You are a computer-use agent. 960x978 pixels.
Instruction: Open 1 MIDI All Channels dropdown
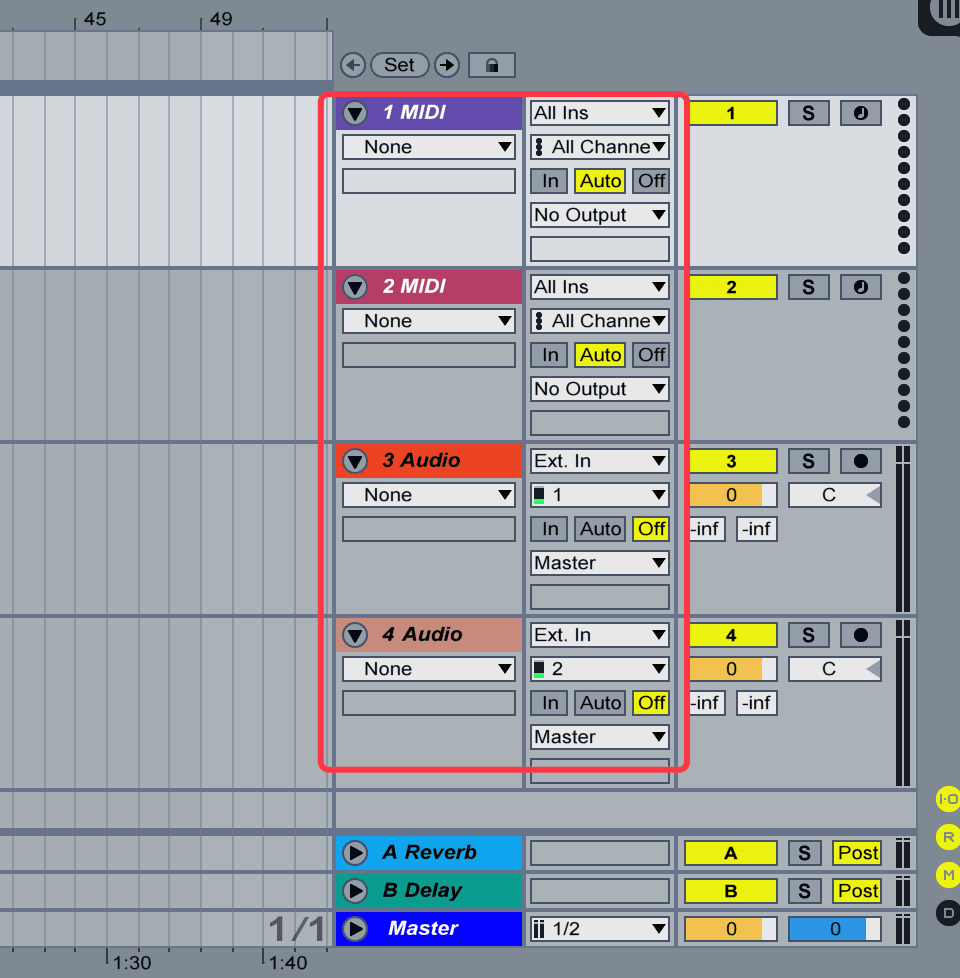[x=599, y=147]
